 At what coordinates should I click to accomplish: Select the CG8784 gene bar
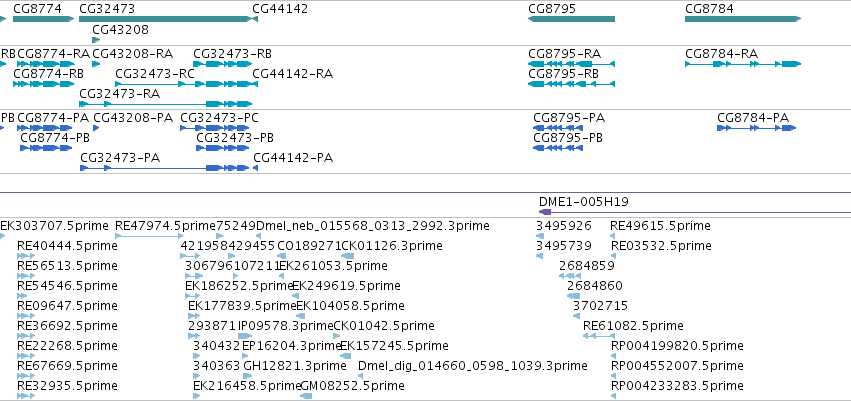[743, 19]
